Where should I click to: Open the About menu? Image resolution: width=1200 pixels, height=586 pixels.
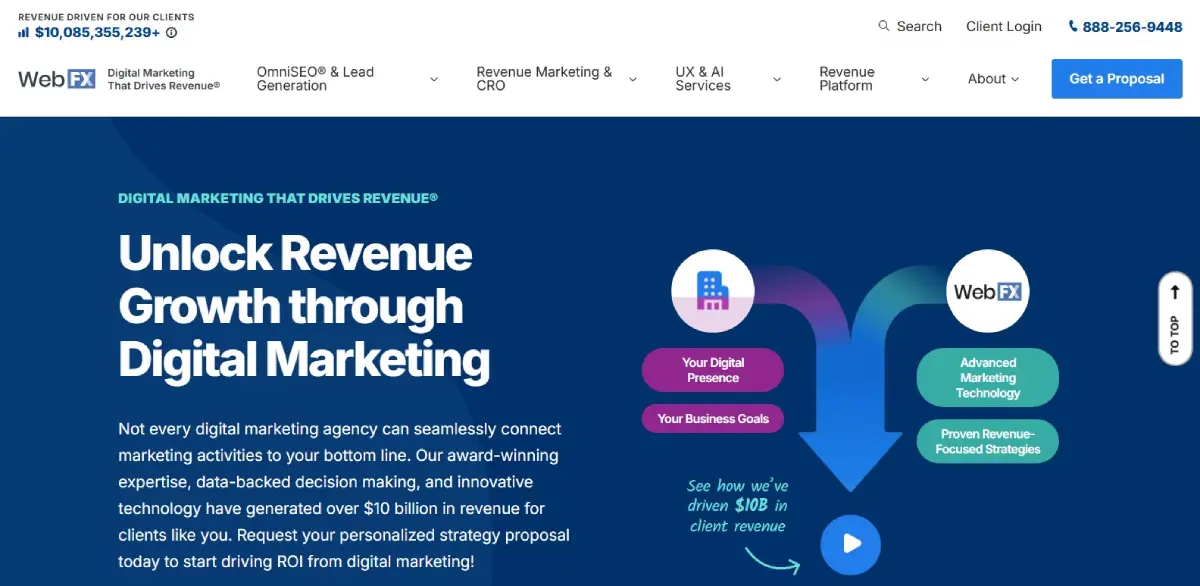tap(993, 79)
